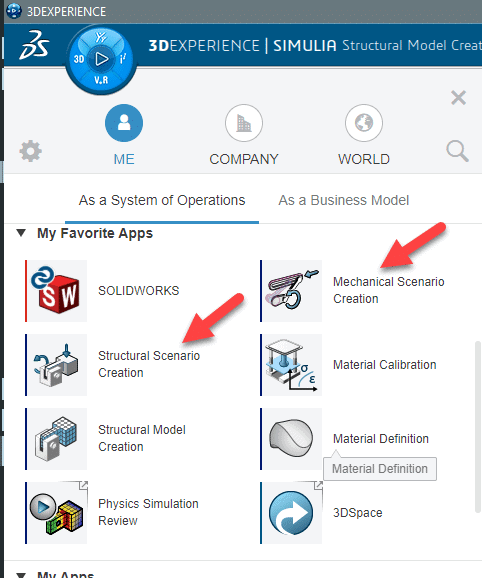The width and height of the screenshot is (482, 578).
Task: Open the SOLIDWORKS app icon
Action: click(x=56, y=291)
